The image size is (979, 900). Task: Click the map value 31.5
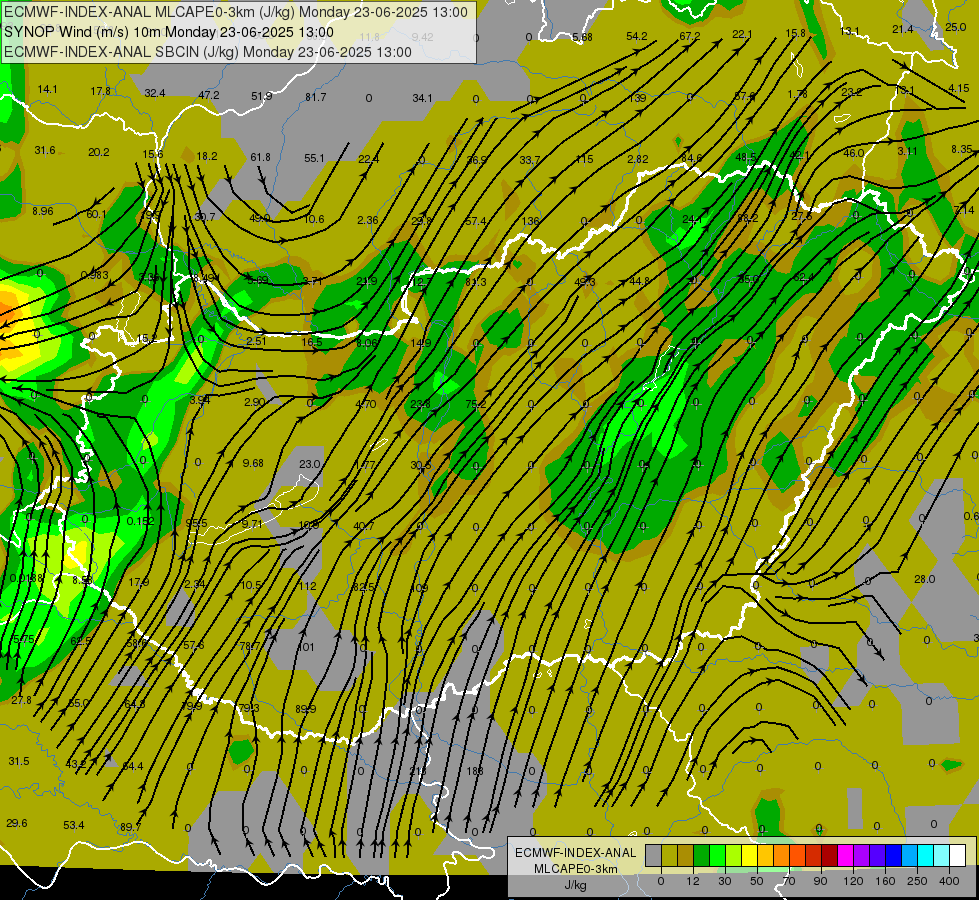coord(19,761)
